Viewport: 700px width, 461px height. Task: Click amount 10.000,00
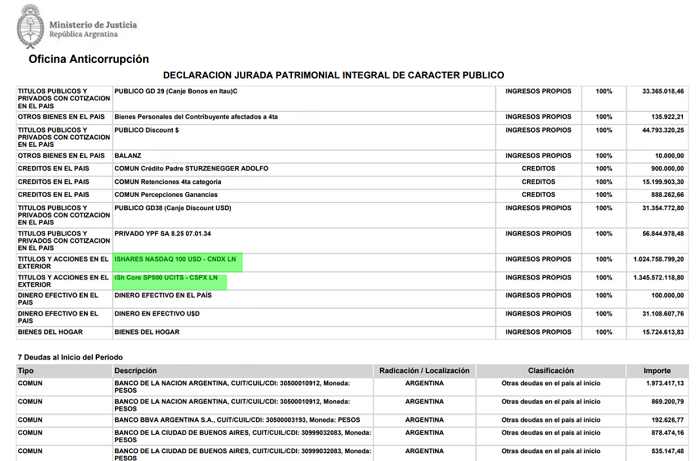coord(669,156)
